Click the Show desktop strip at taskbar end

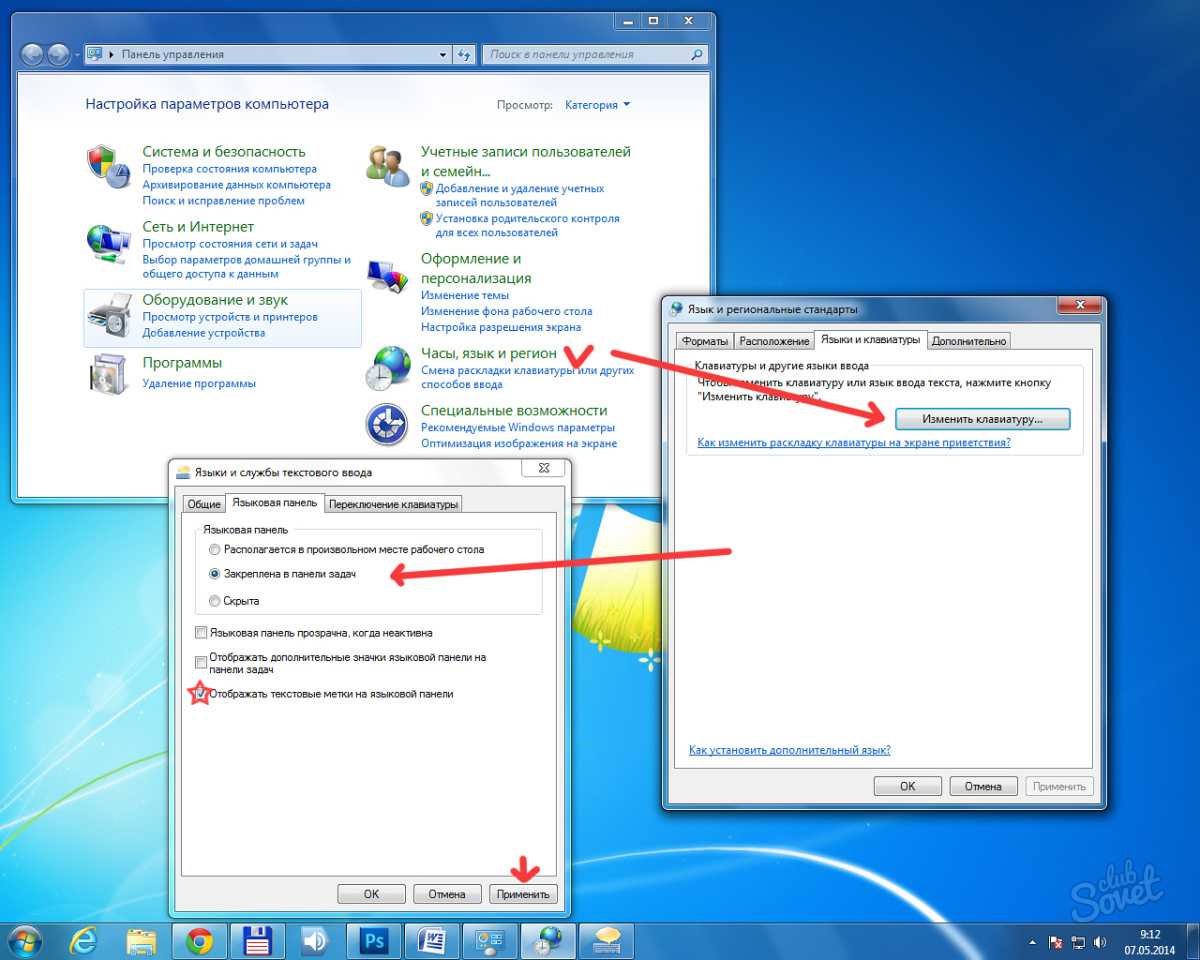pos(1192,942)
